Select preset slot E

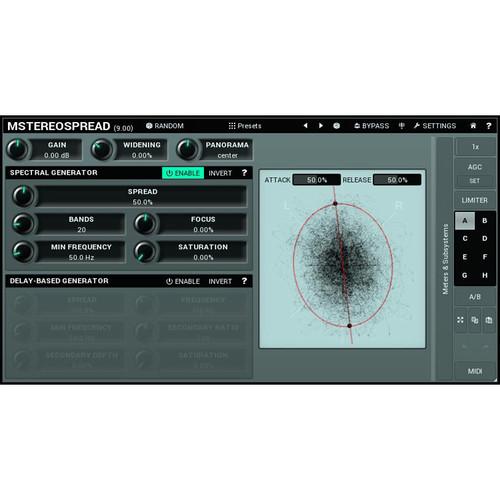[465, 257]
